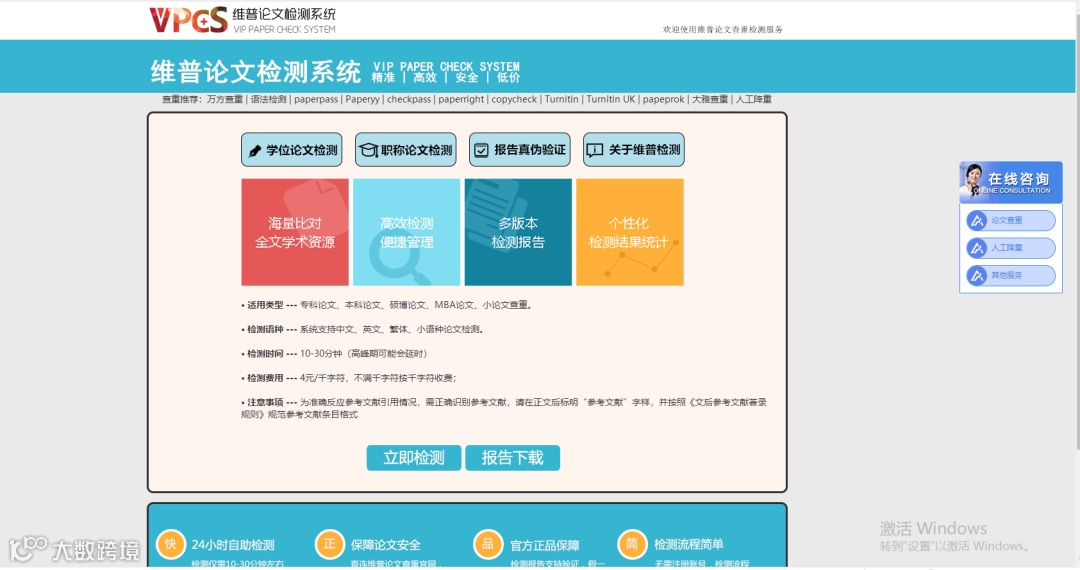1080x570 pixels.
Task: Click the VPCS logo
Action: [189, 19]
